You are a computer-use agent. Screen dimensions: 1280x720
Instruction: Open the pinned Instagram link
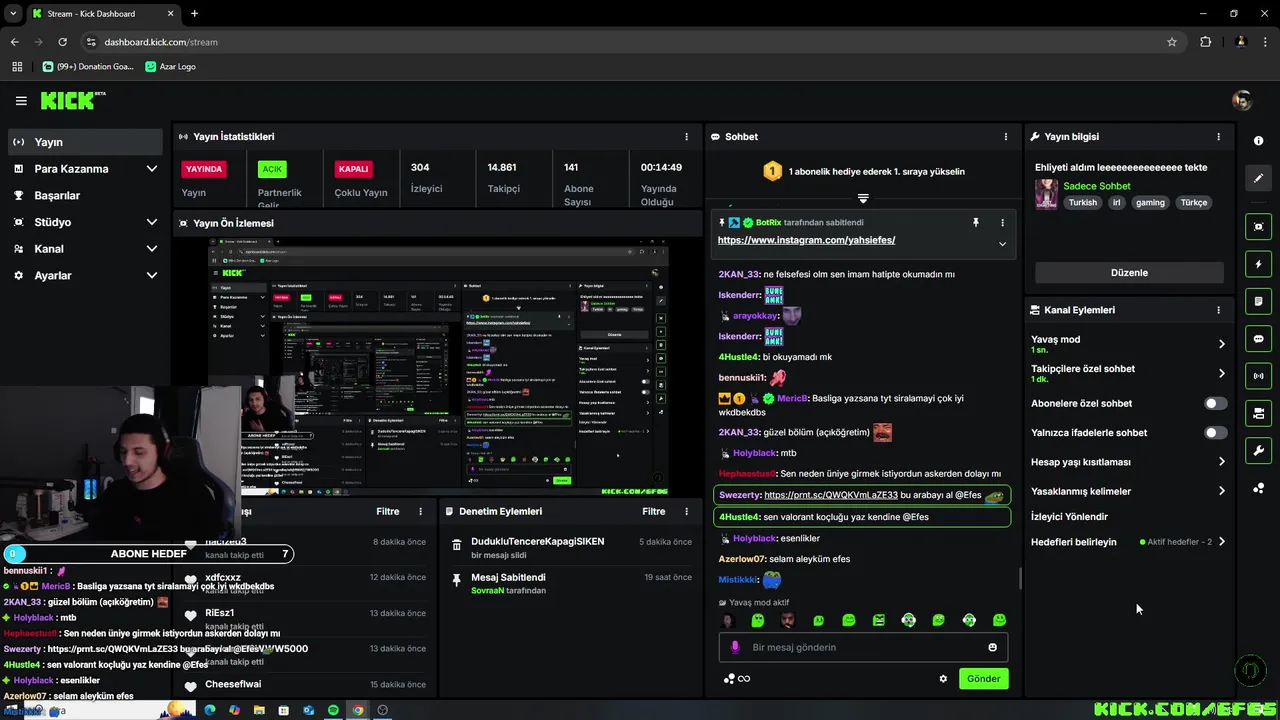(x=806, y=240)
